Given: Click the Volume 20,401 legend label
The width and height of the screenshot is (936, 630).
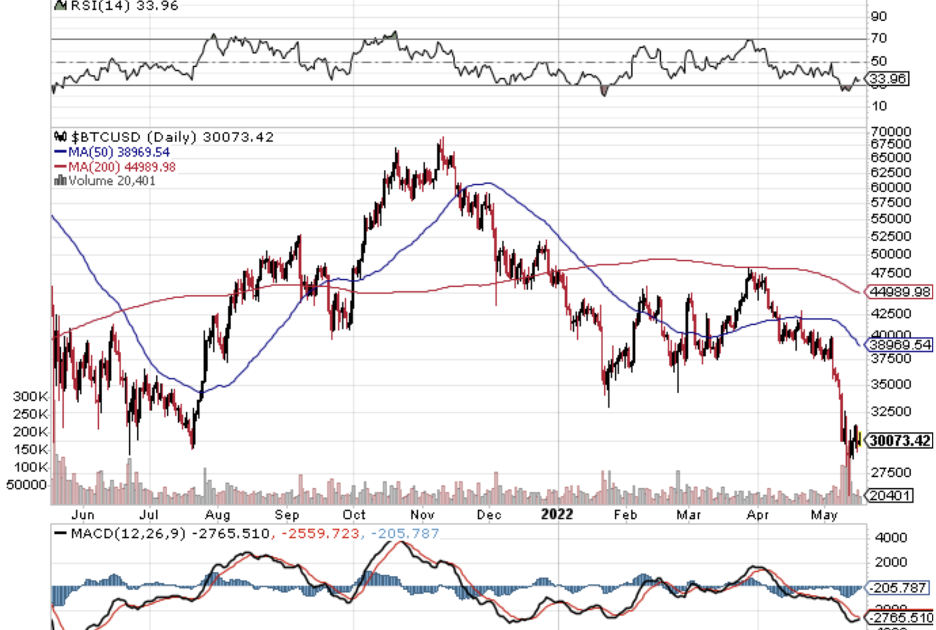Looking at the screenshot, I should 111,181.
